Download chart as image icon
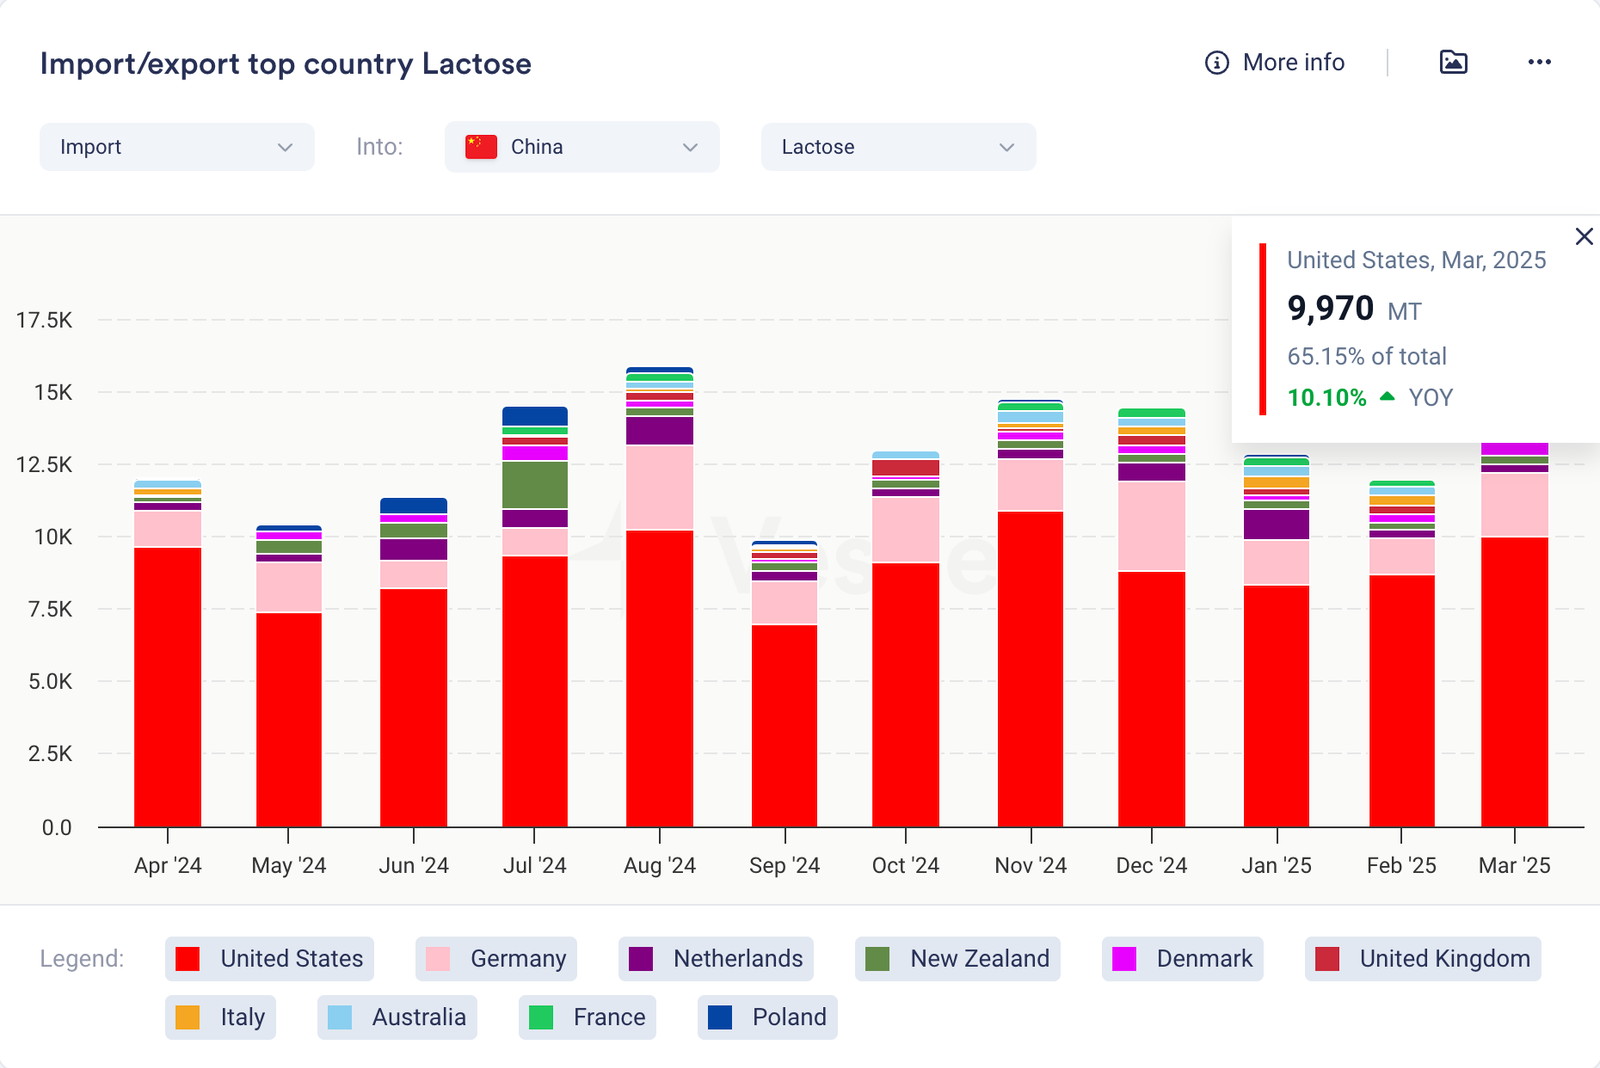The width and height of the screenshot is (1600, 1068). [x=1453, y=62]
